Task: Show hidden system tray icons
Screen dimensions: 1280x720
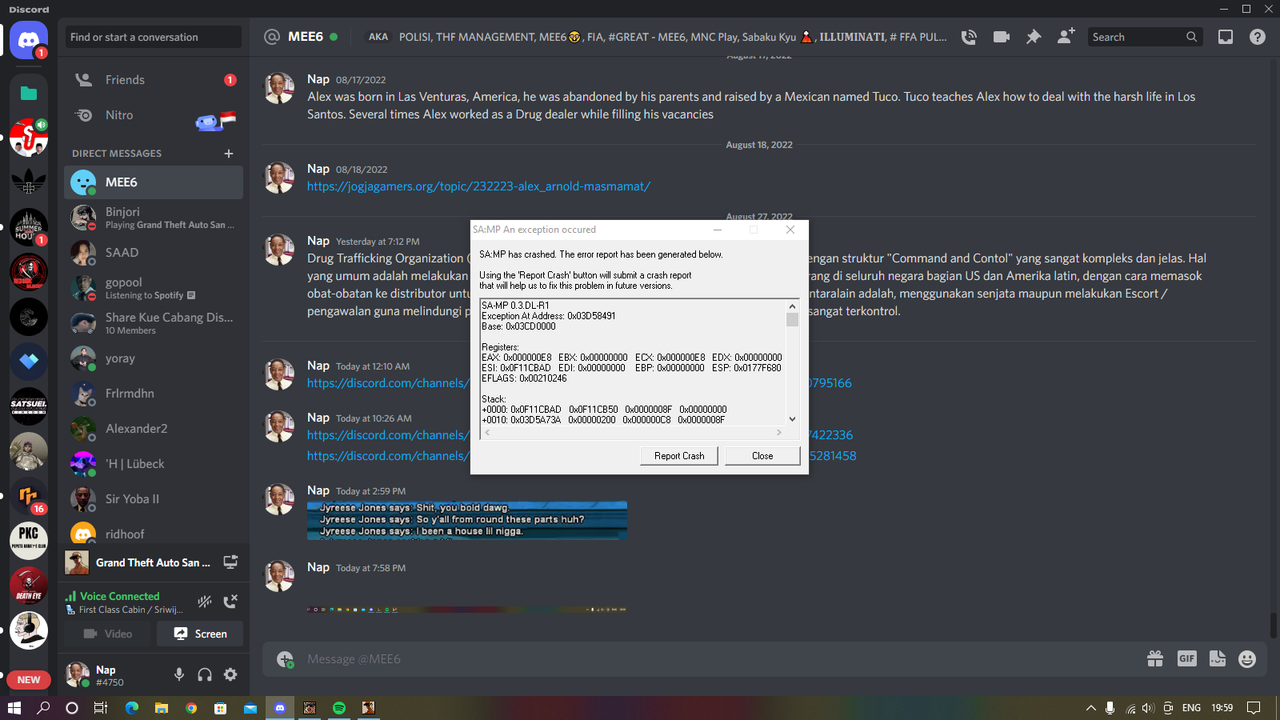Action: point(1093,708)
